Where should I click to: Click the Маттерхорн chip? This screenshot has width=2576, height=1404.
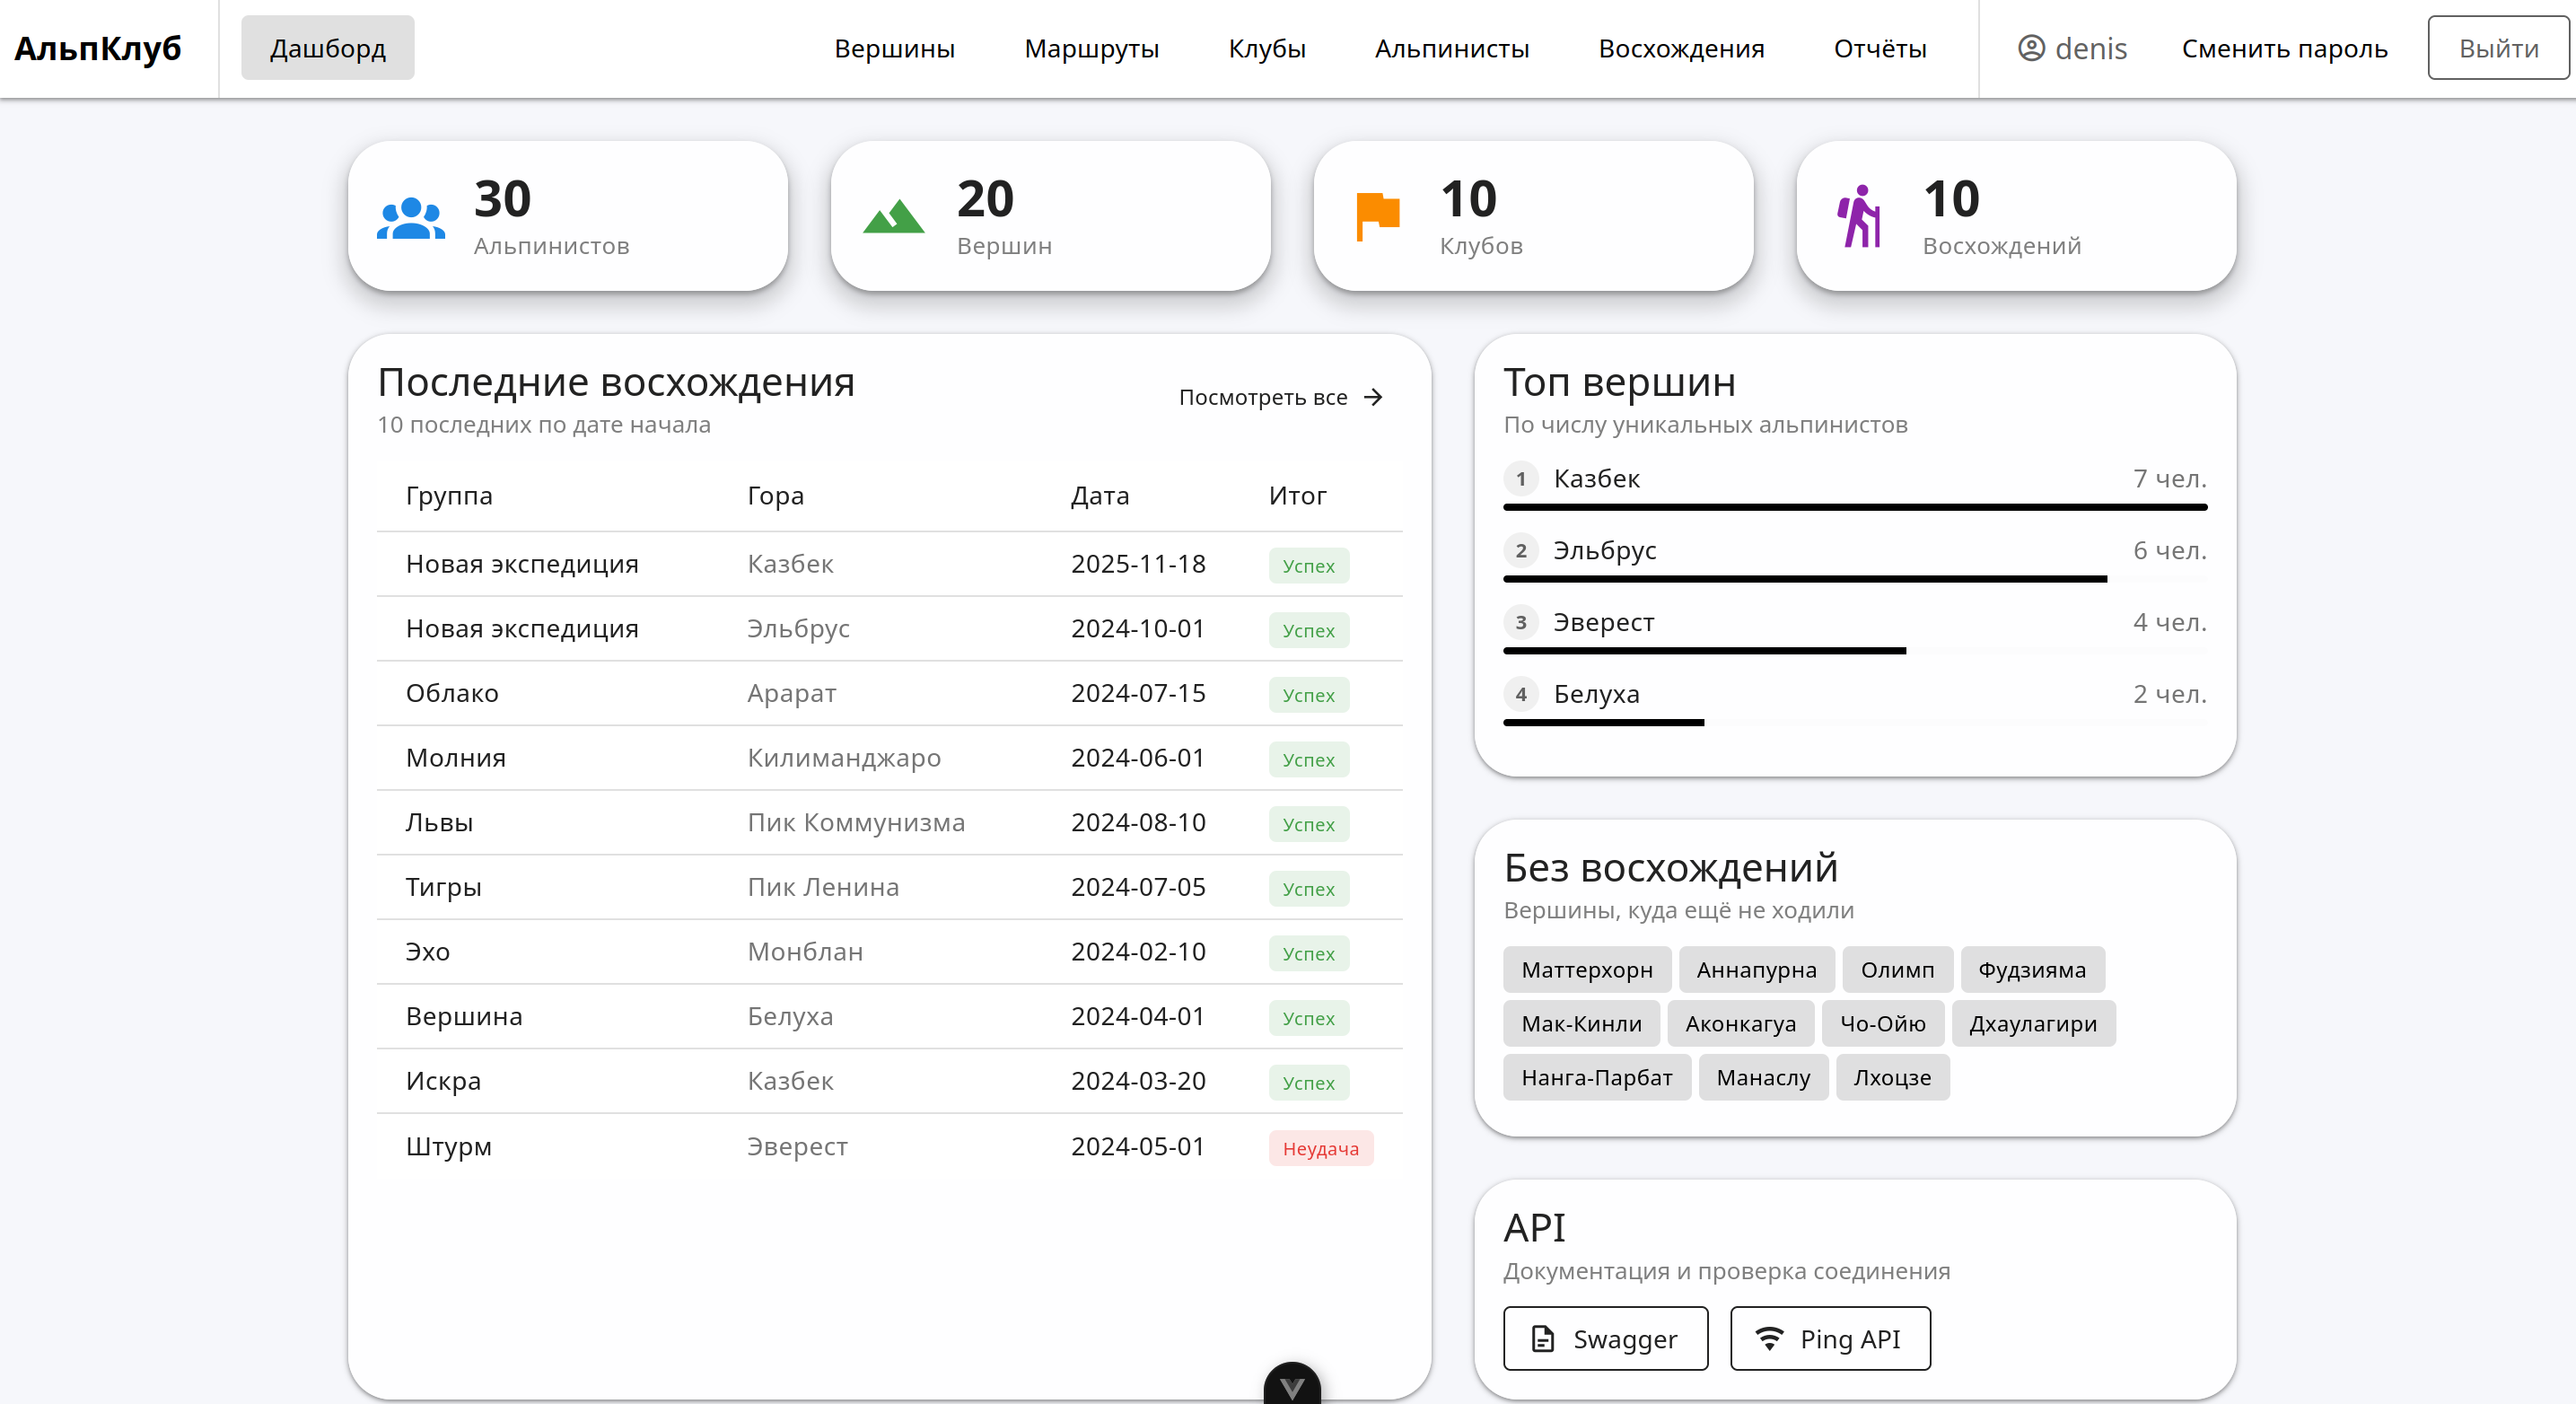click(1586, 970)
